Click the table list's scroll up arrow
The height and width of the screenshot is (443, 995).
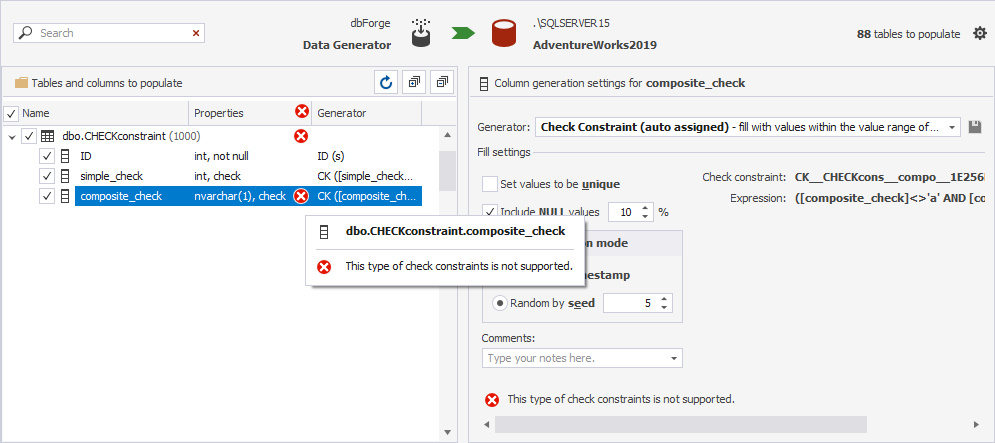point(447,135)
